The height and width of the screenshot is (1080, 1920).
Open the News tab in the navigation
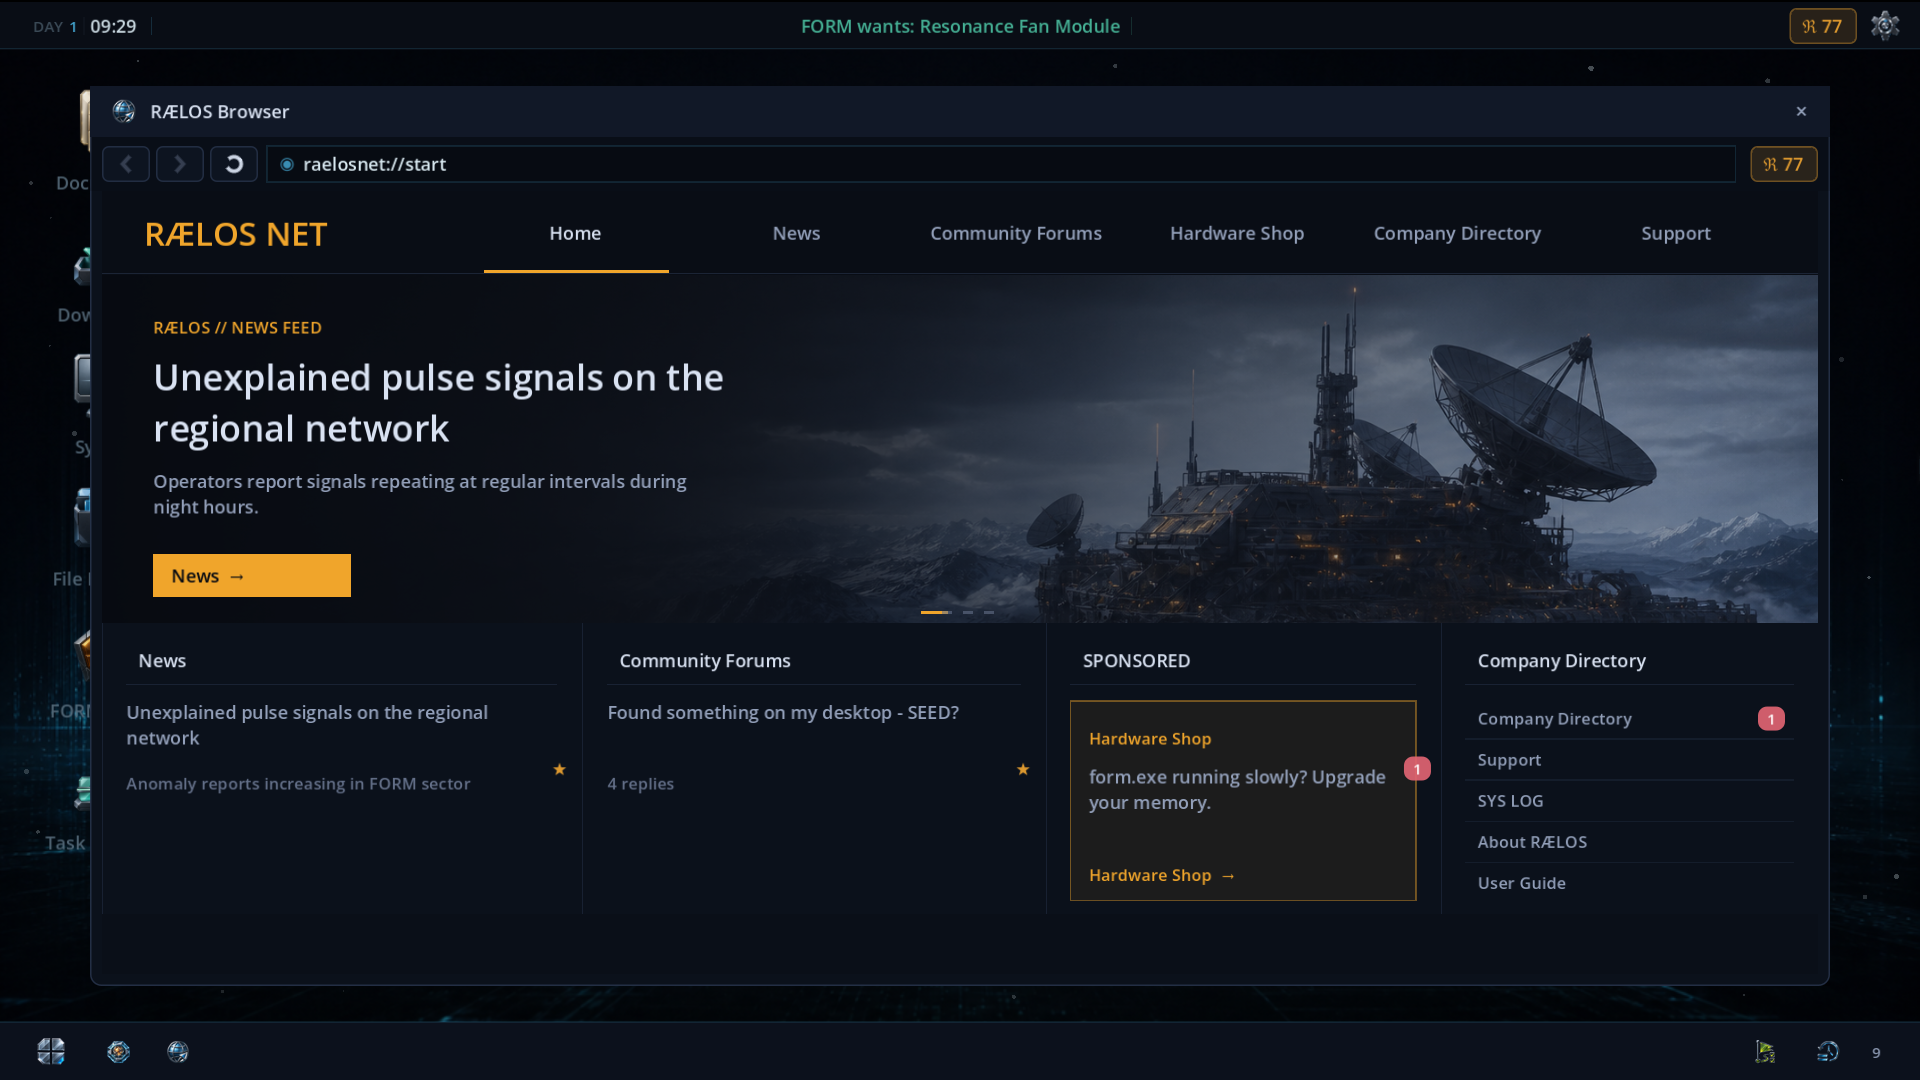click(x=796, y=233)
